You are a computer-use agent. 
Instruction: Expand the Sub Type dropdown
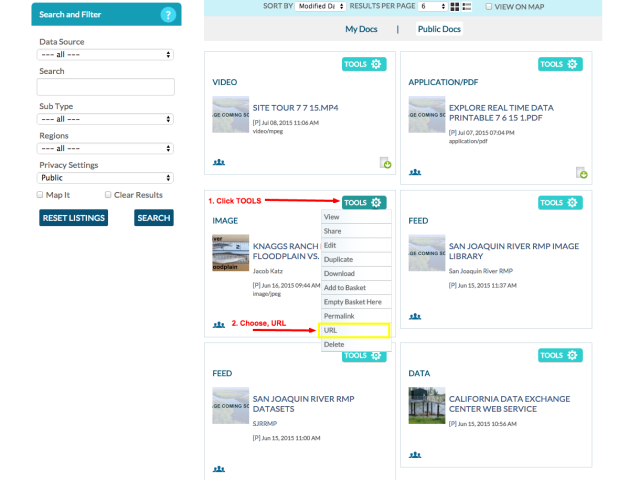[105, 119]
